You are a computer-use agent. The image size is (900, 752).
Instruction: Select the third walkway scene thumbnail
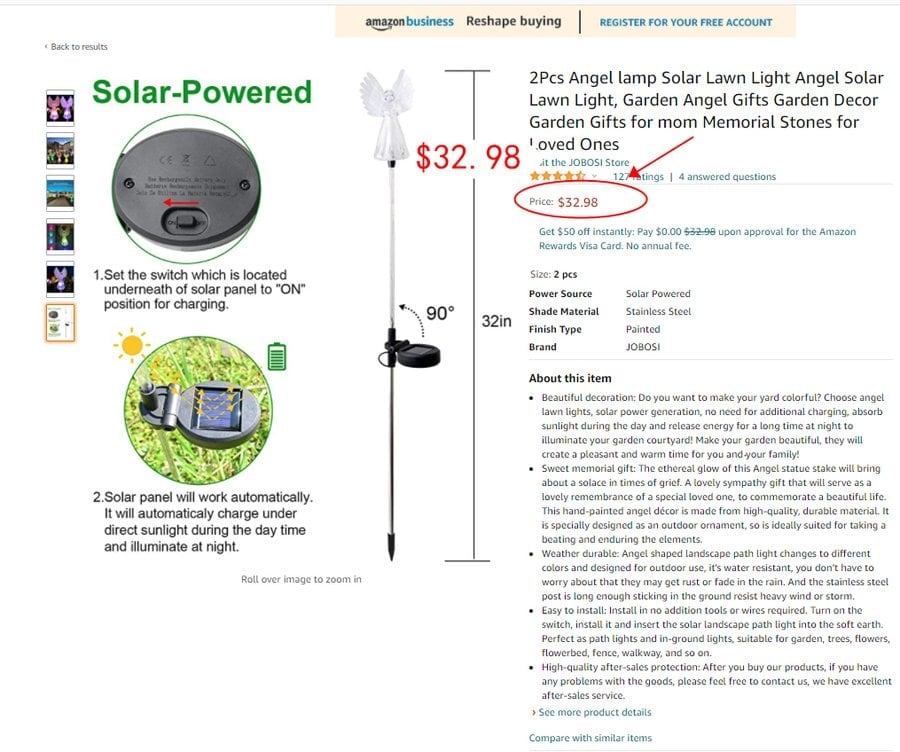(60, 193)
